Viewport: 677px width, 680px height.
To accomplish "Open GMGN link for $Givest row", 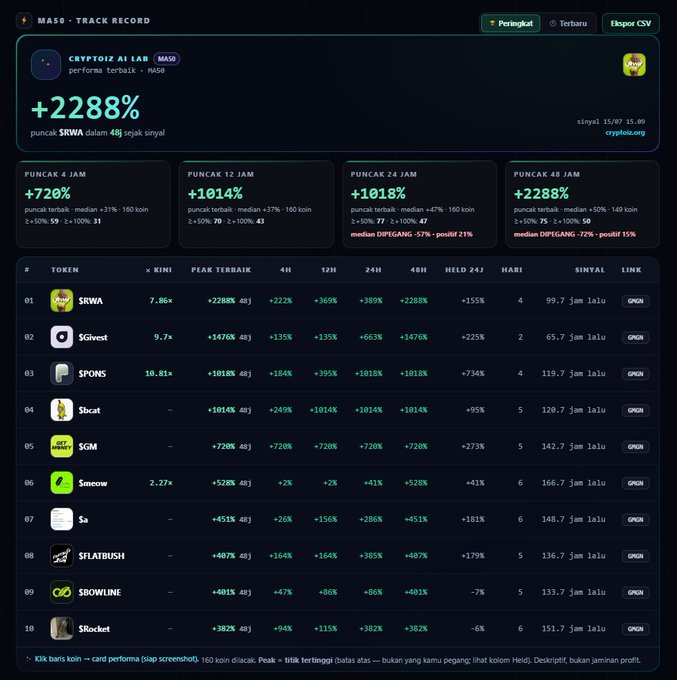I will click(635, 337).
